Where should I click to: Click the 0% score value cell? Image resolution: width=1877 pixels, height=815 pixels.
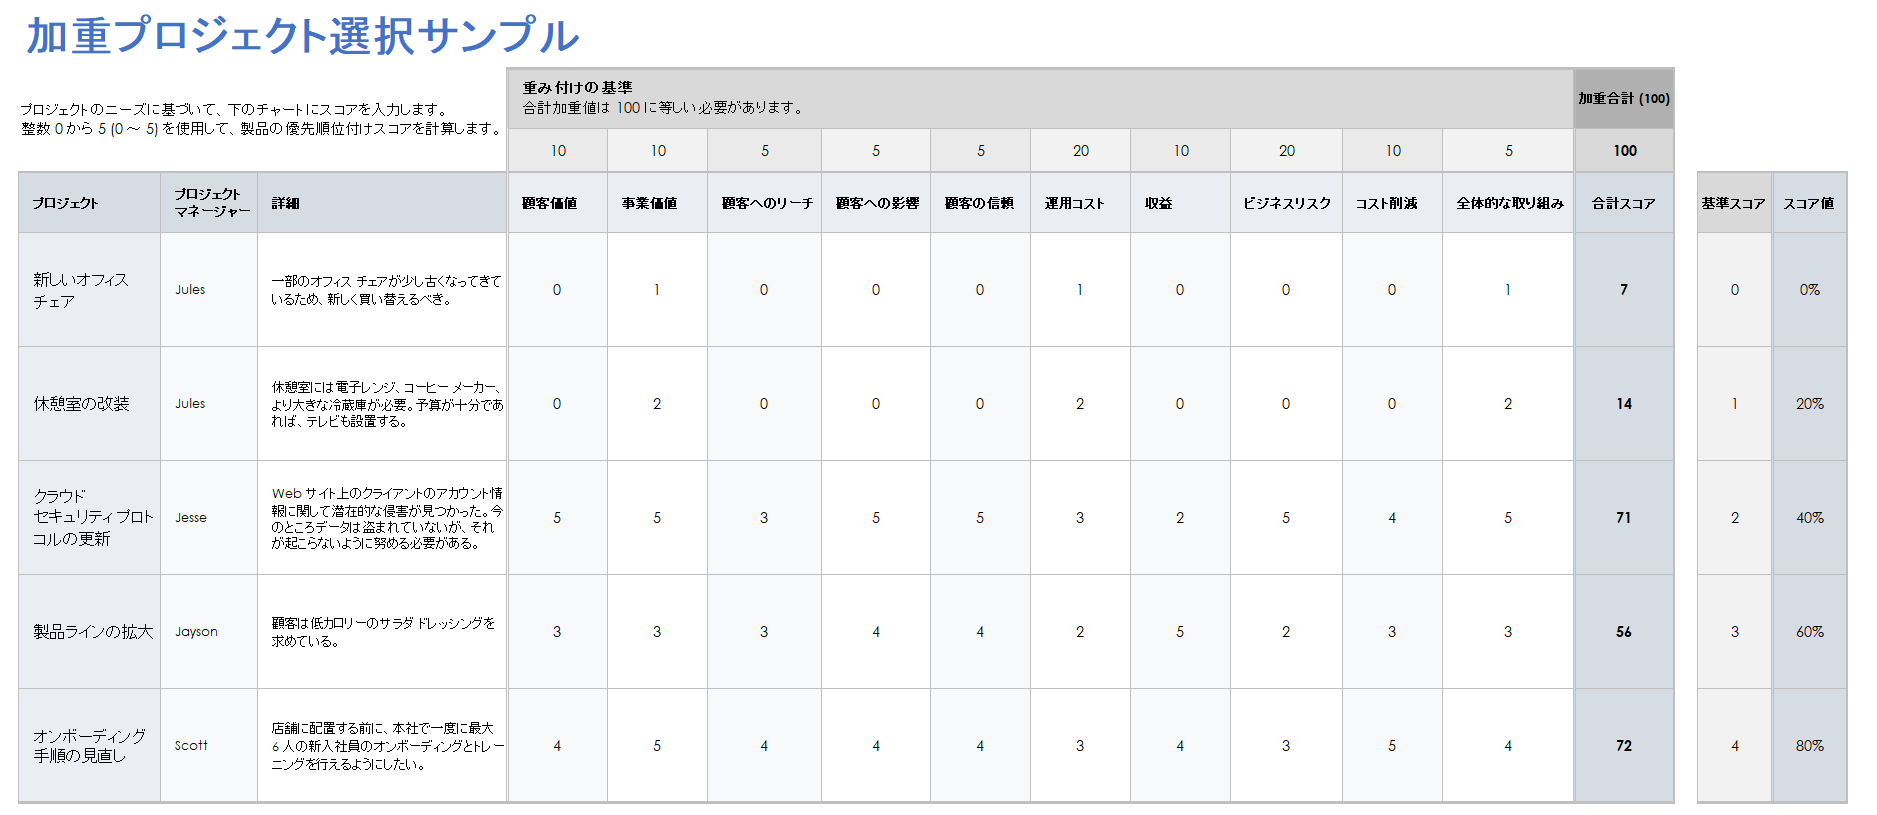[x=1809, y=290]
